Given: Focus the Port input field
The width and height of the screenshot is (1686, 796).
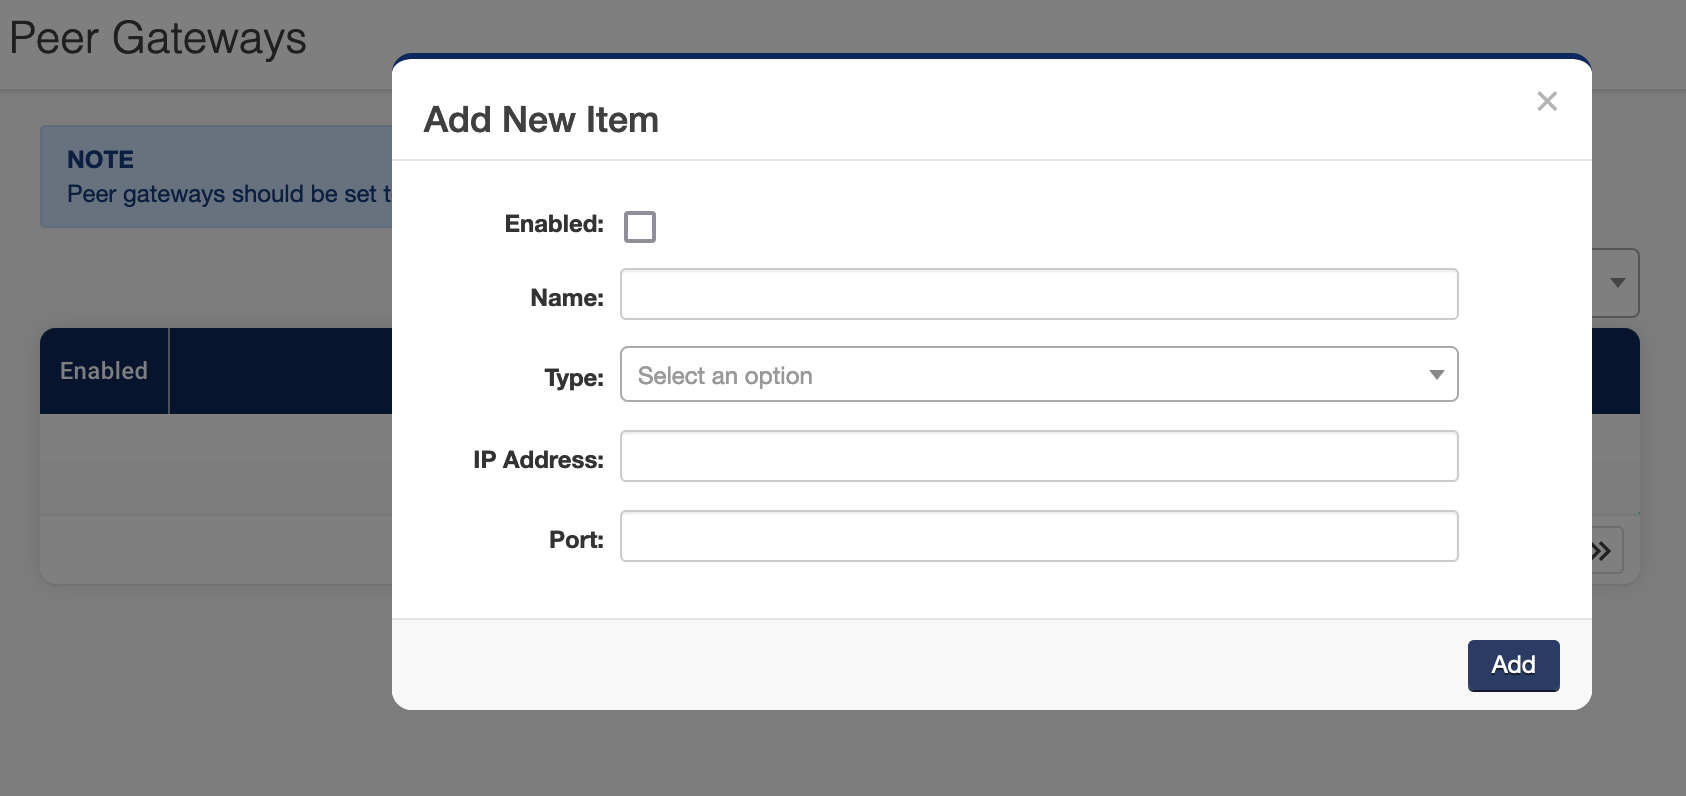Looking at the screenshot, I should (1039, 536).
